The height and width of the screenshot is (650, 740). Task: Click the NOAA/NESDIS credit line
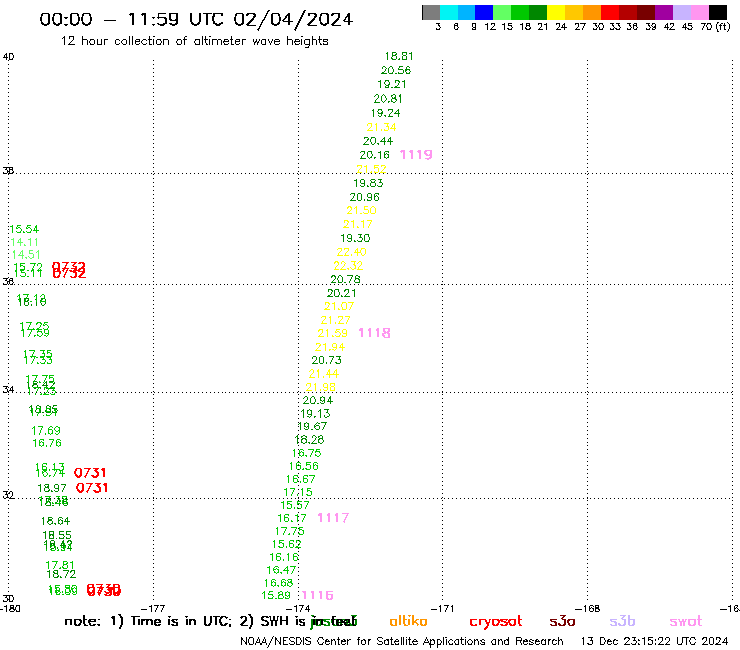coord(402,641)
